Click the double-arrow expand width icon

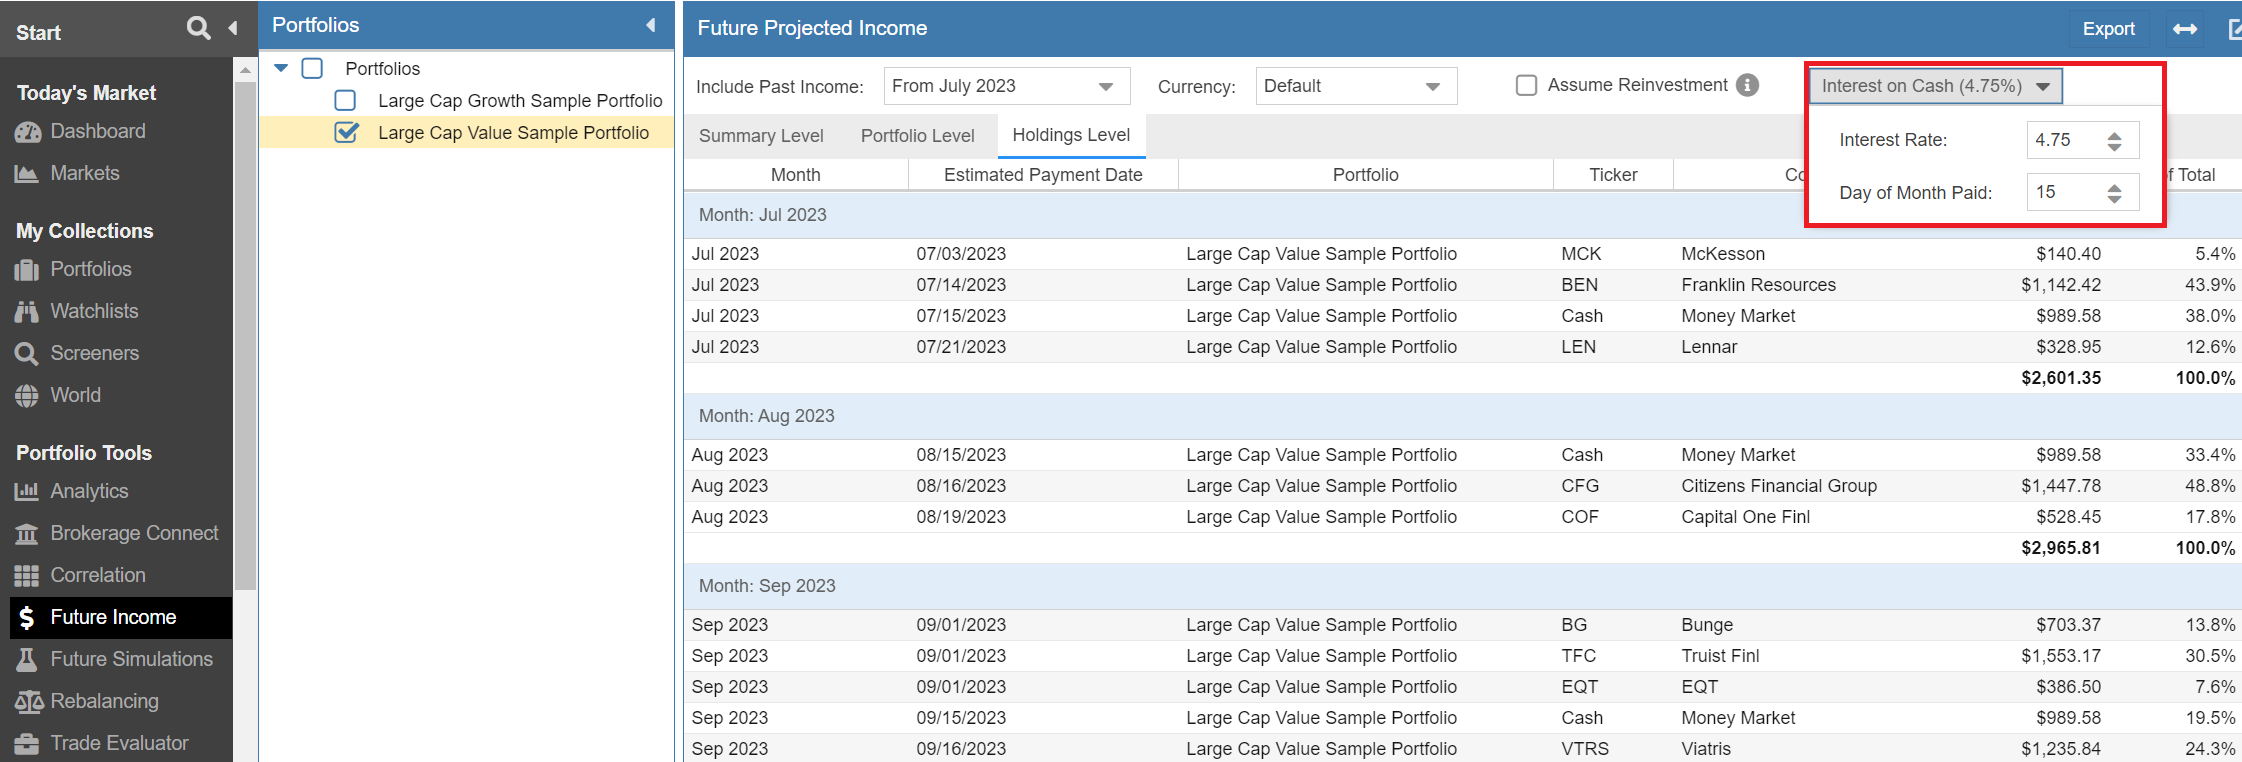2185,29
